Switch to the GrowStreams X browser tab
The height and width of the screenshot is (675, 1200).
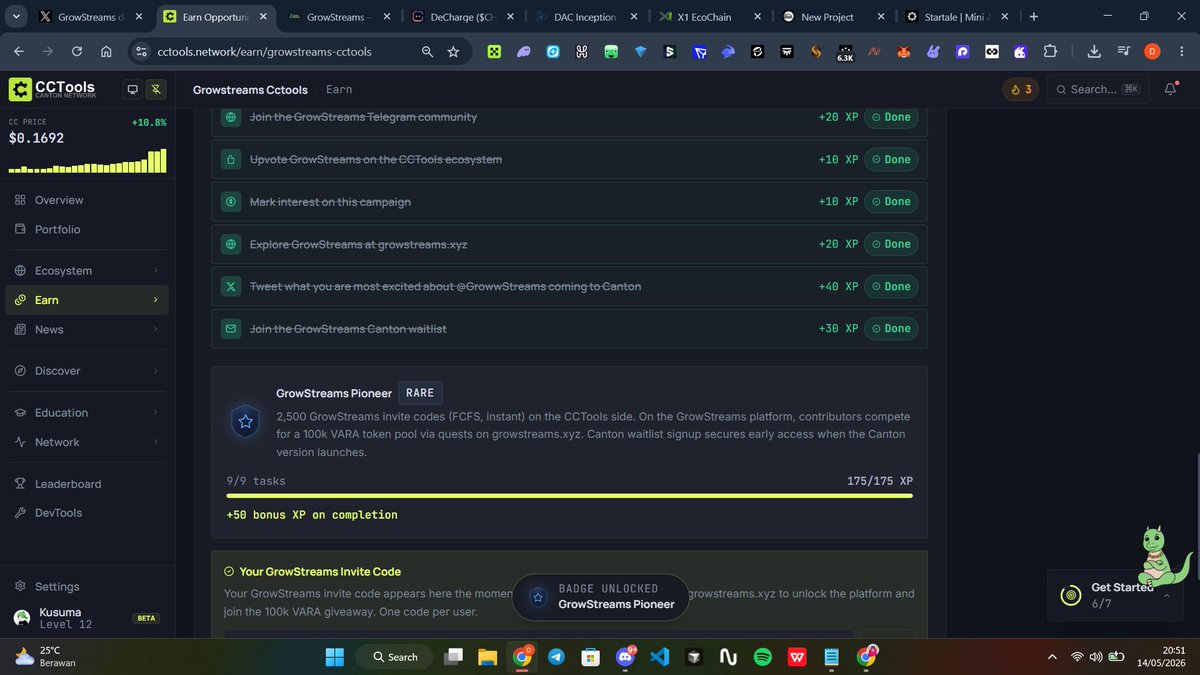90,17
